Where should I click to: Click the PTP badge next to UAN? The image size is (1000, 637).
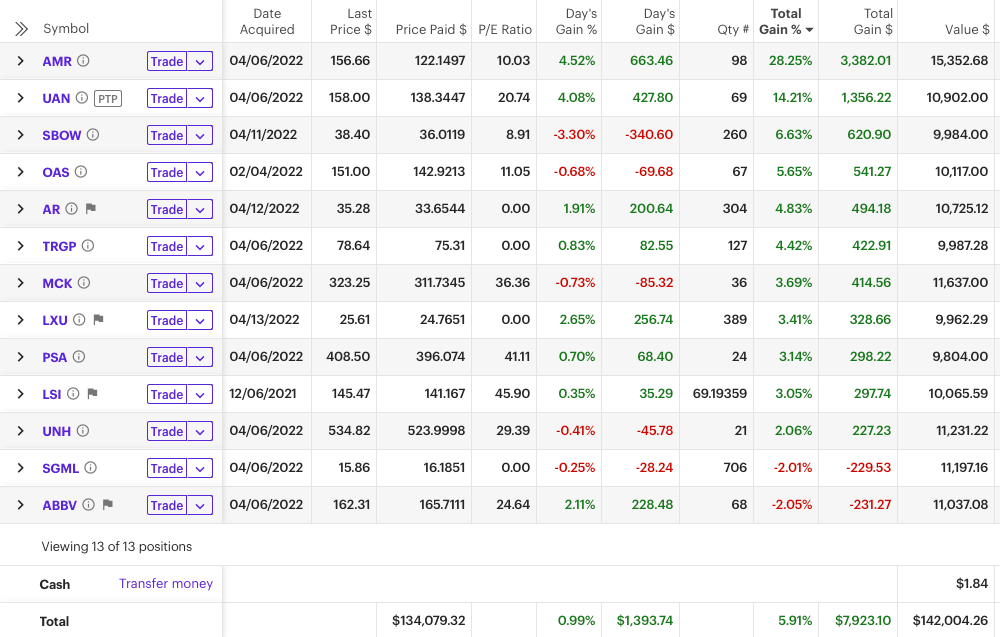click(x=108, y=98)
